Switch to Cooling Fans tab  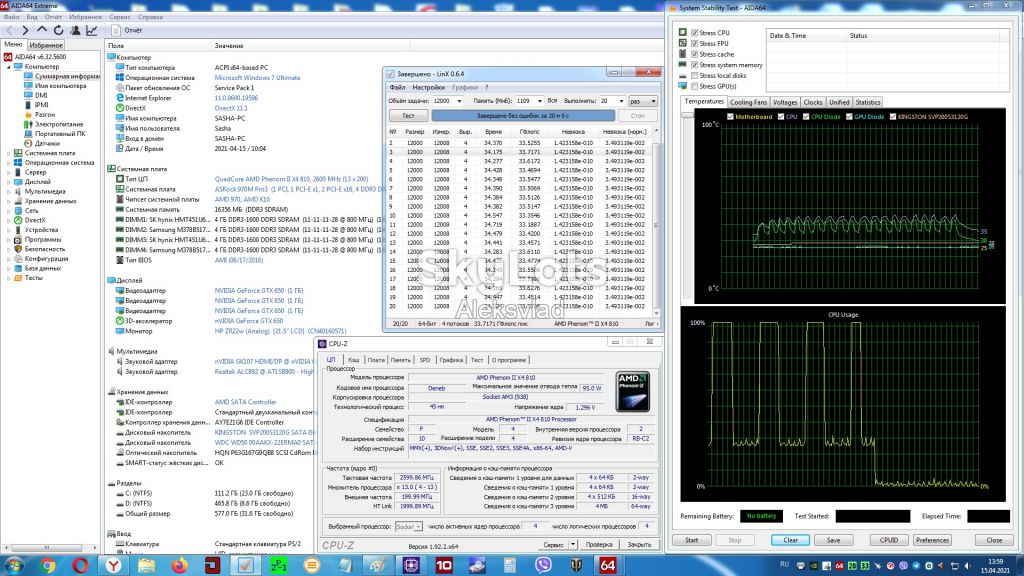coord(748,103)
